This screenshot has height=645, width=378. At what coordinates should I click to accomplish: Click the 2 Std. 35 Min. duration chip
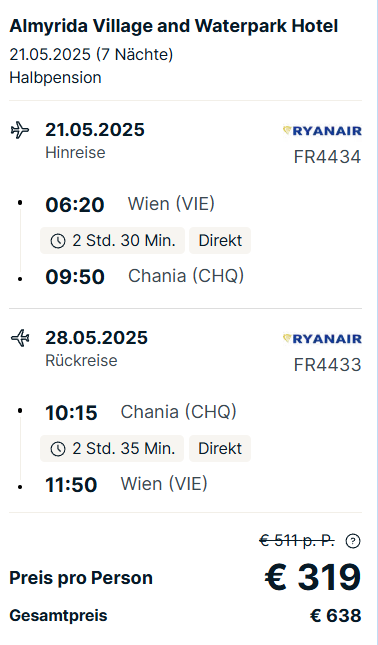tap(112, 448)
